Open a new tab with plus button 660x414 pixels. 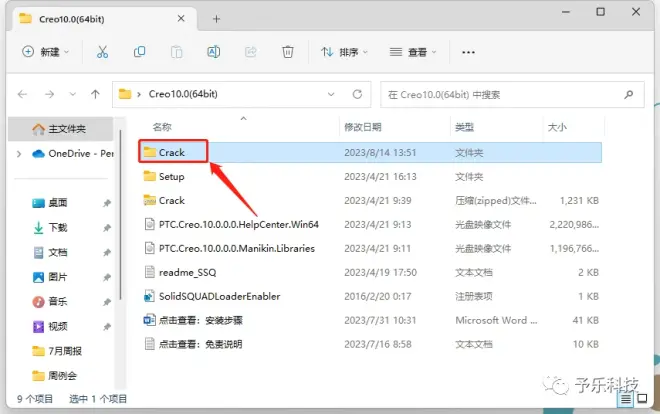[x=216, y=19]
